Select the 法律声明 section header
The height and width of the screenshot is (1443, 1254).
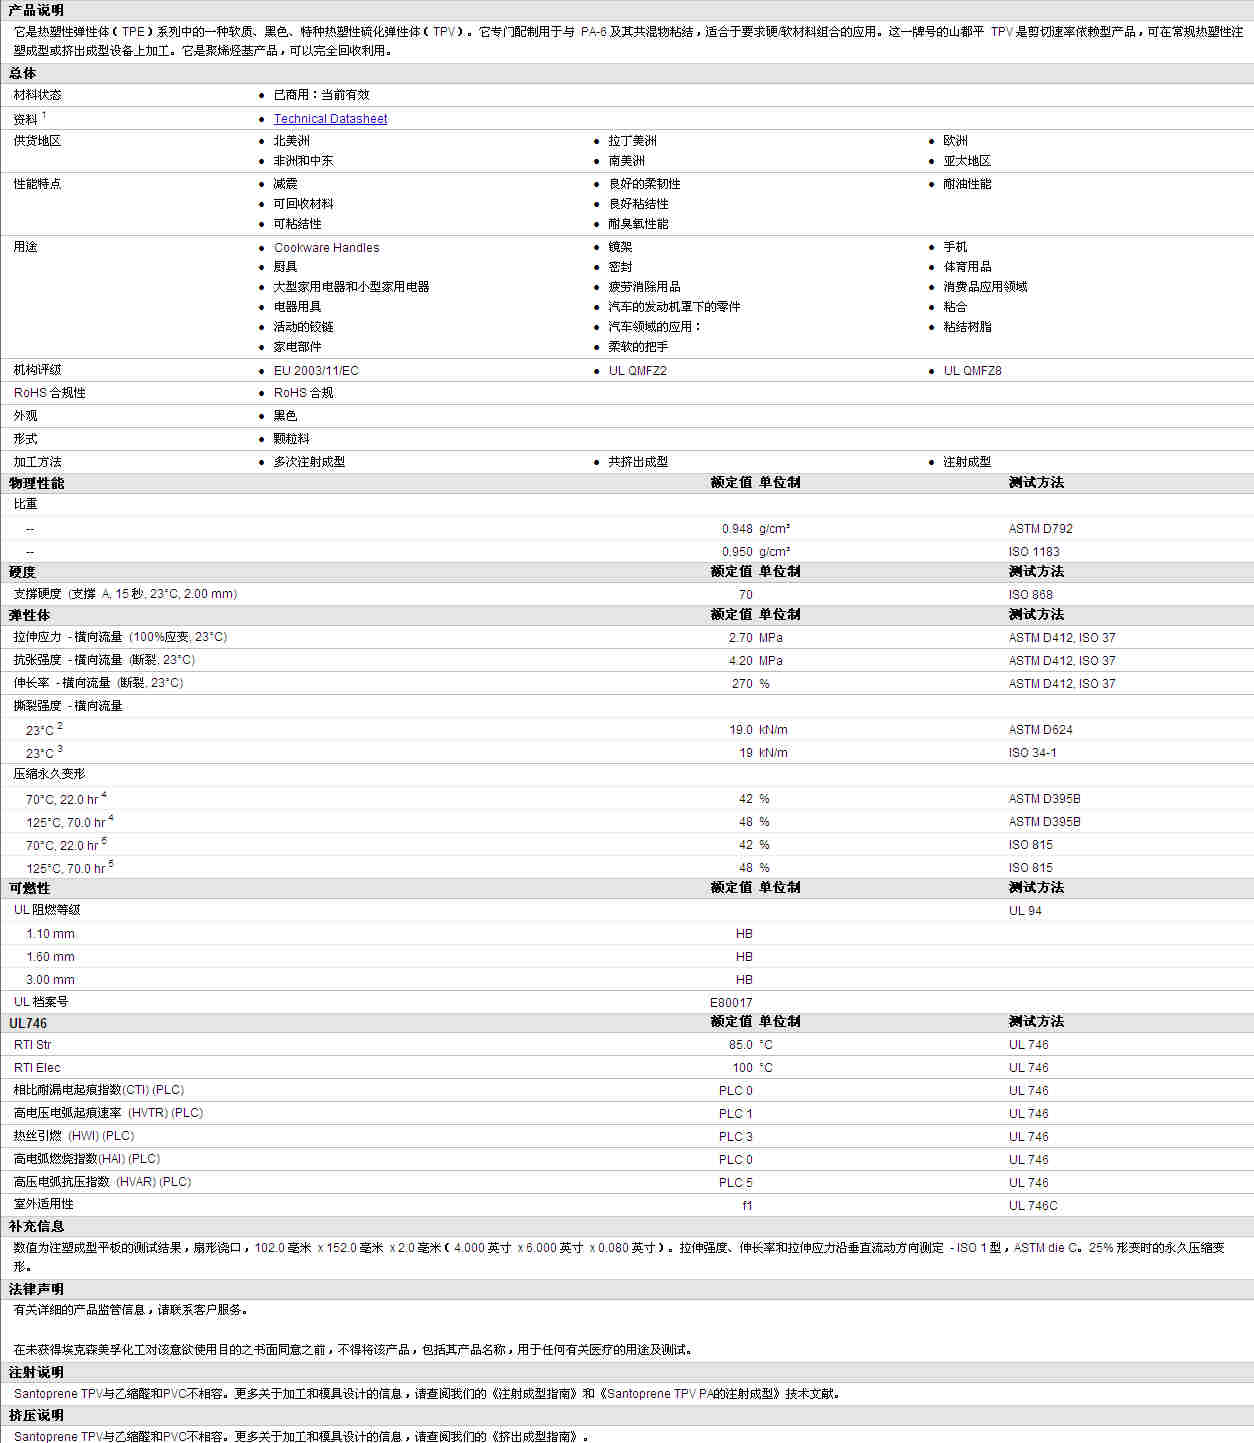(37, 1289)
